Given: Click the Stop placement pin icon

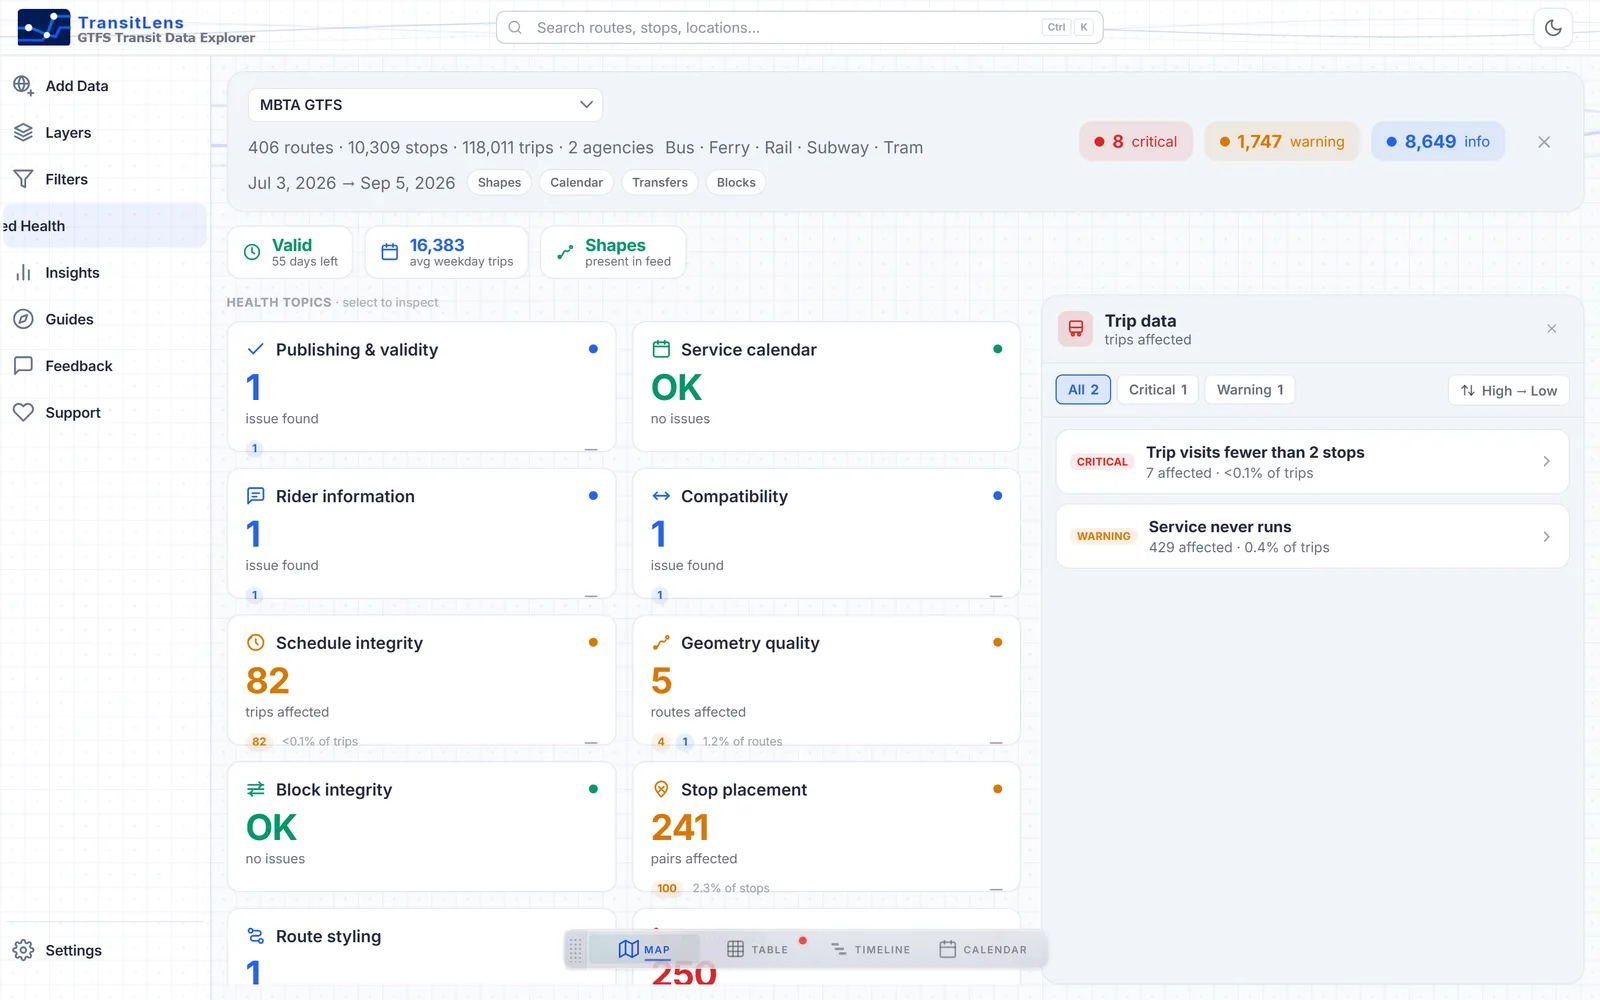Looking at the screenshot, I should (661, 789).
